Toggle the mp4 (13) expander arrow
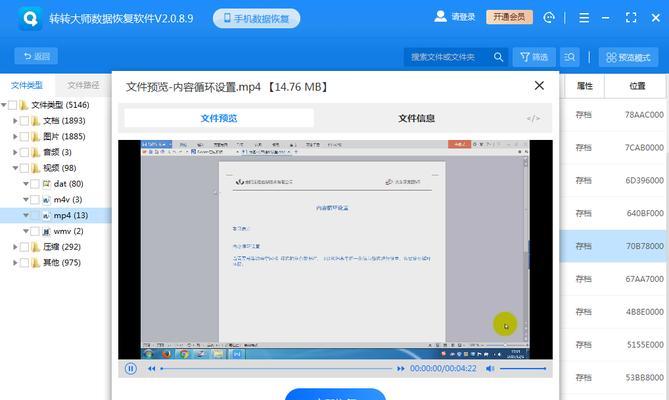 point(26,215)
